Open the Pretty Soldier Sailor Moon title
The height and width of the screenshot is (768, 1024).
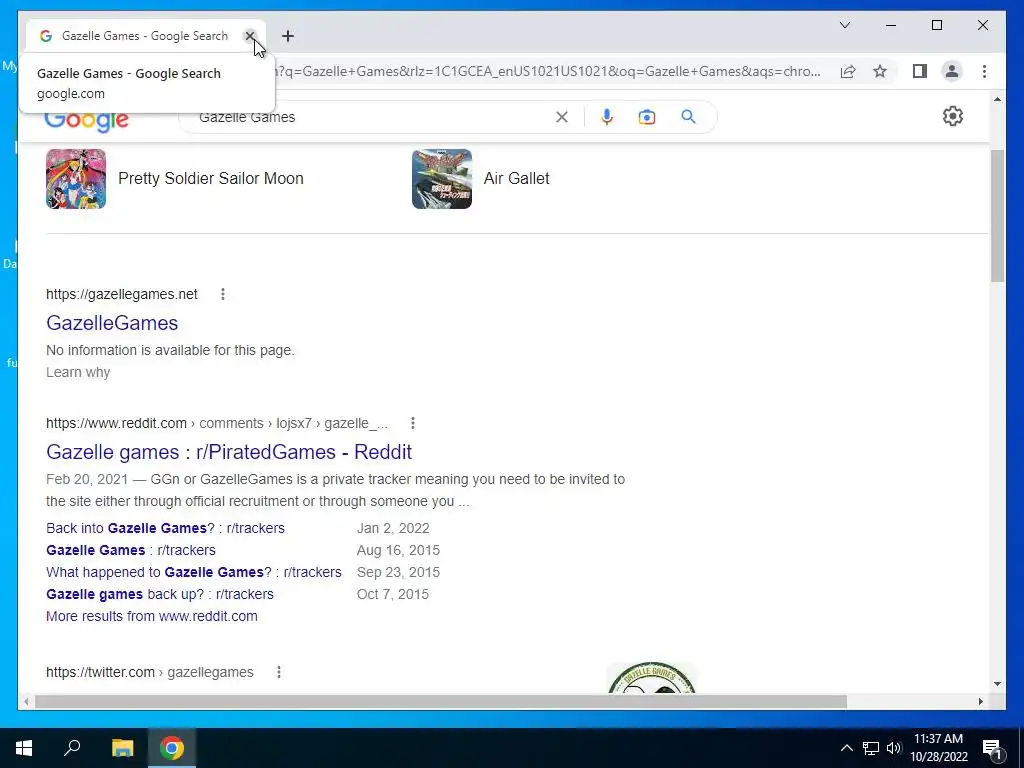click(x=211, y=178)
